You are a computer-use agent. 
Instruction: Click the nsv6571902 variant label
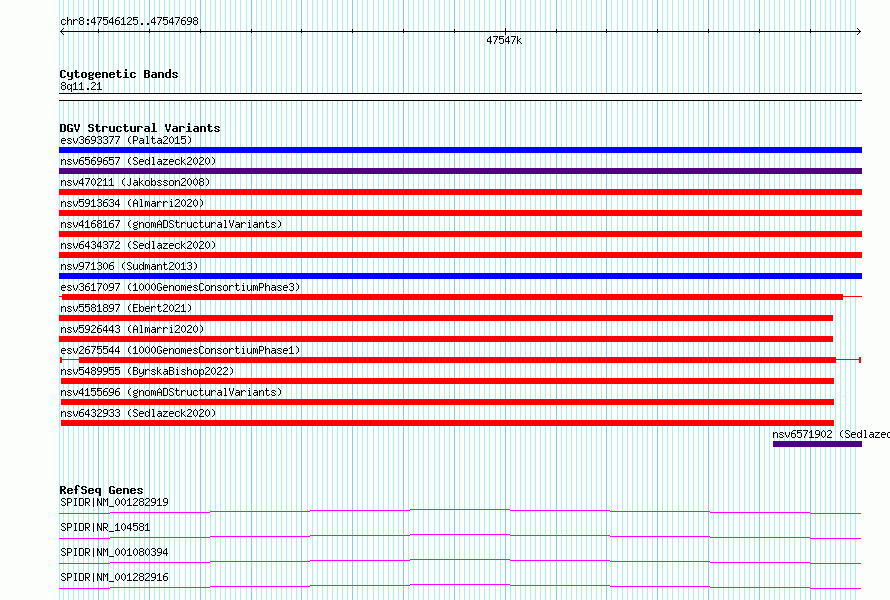[x=831, y=434]
